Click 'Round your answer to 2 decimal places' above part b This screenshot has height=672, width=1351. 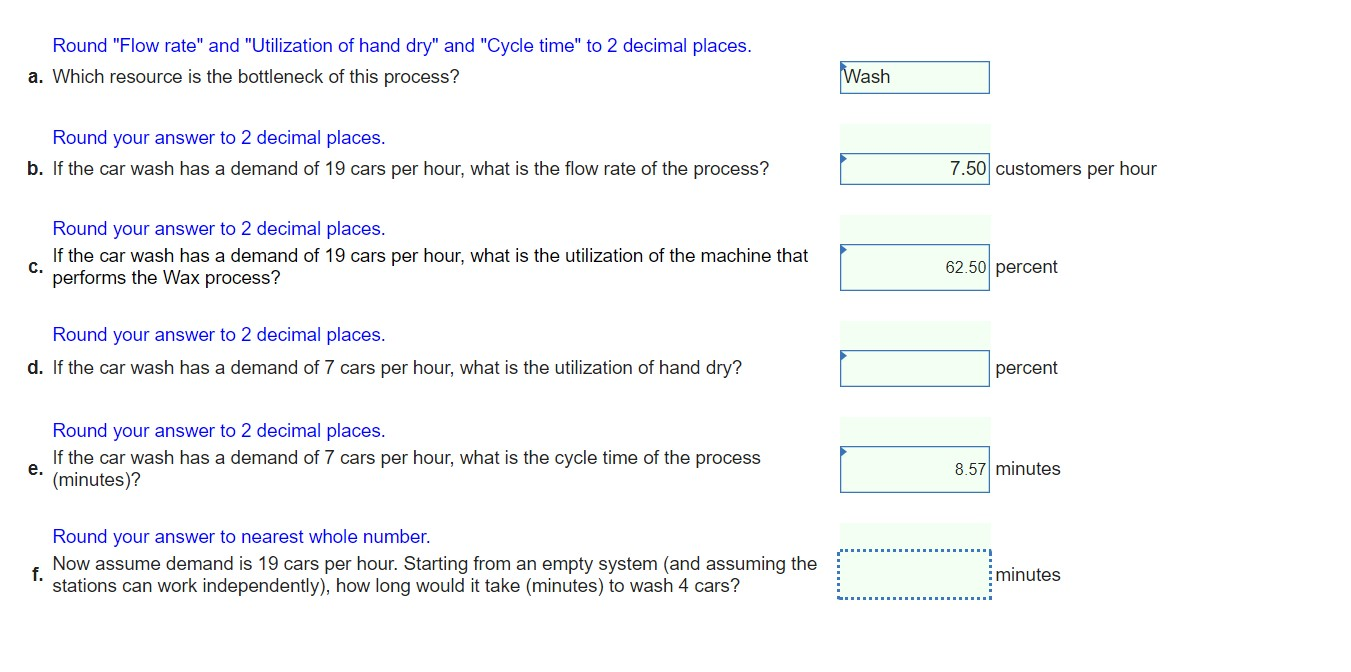[218, 137]
